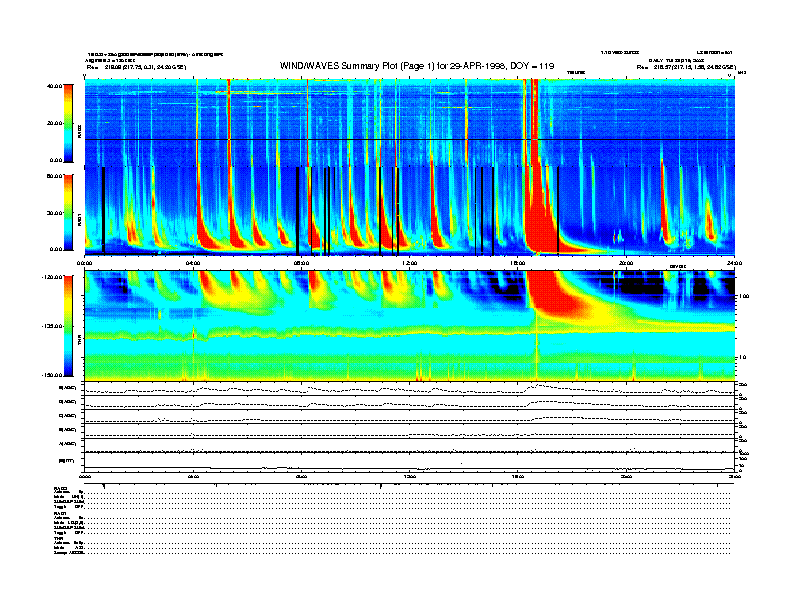Click the 08:00 tick on the bottom time axis
Viewport: 792px width, 612px height.
[x=301, y=478]
